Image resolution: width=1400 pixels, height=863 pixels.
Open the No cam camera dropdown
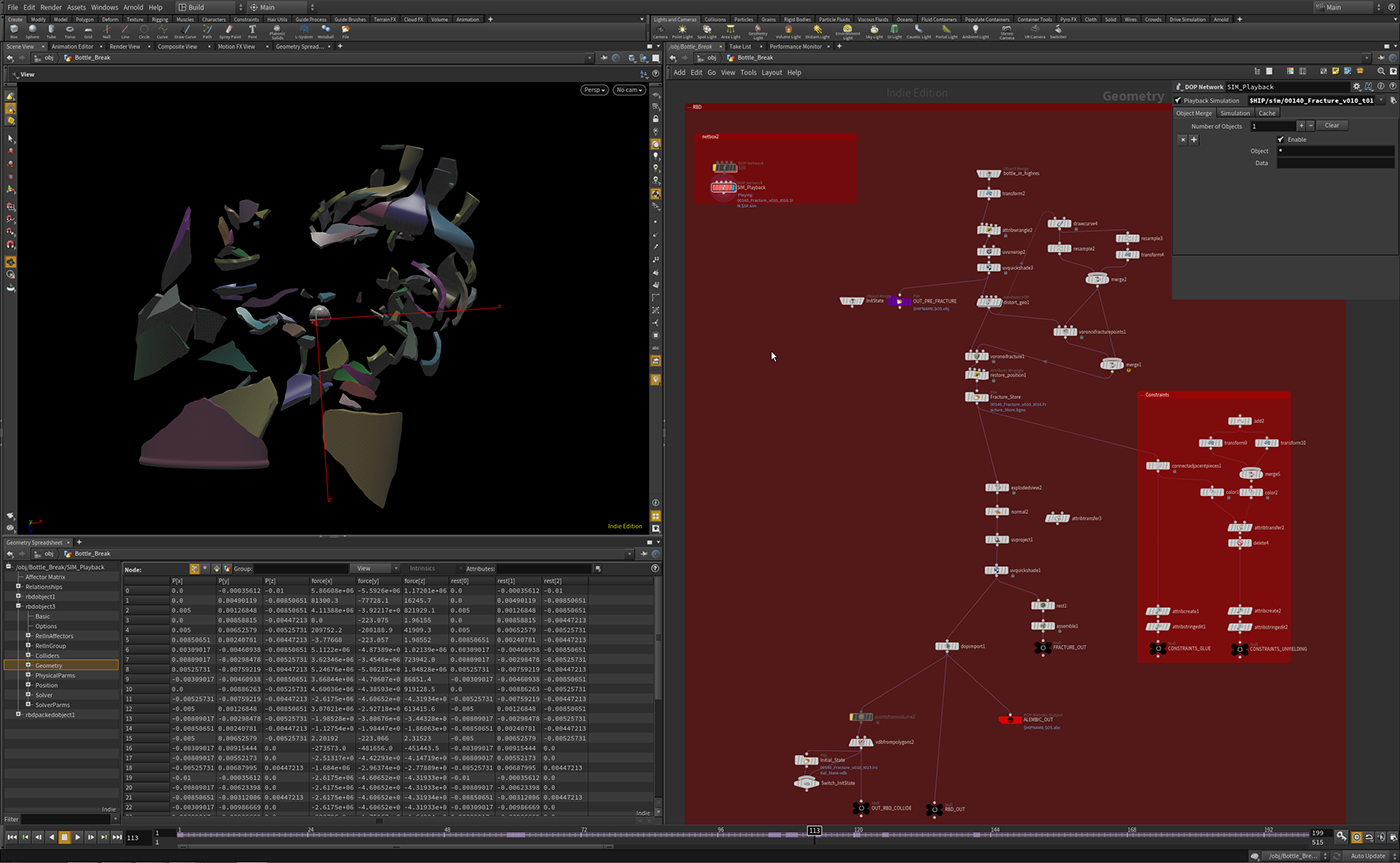tap(628, 90)
